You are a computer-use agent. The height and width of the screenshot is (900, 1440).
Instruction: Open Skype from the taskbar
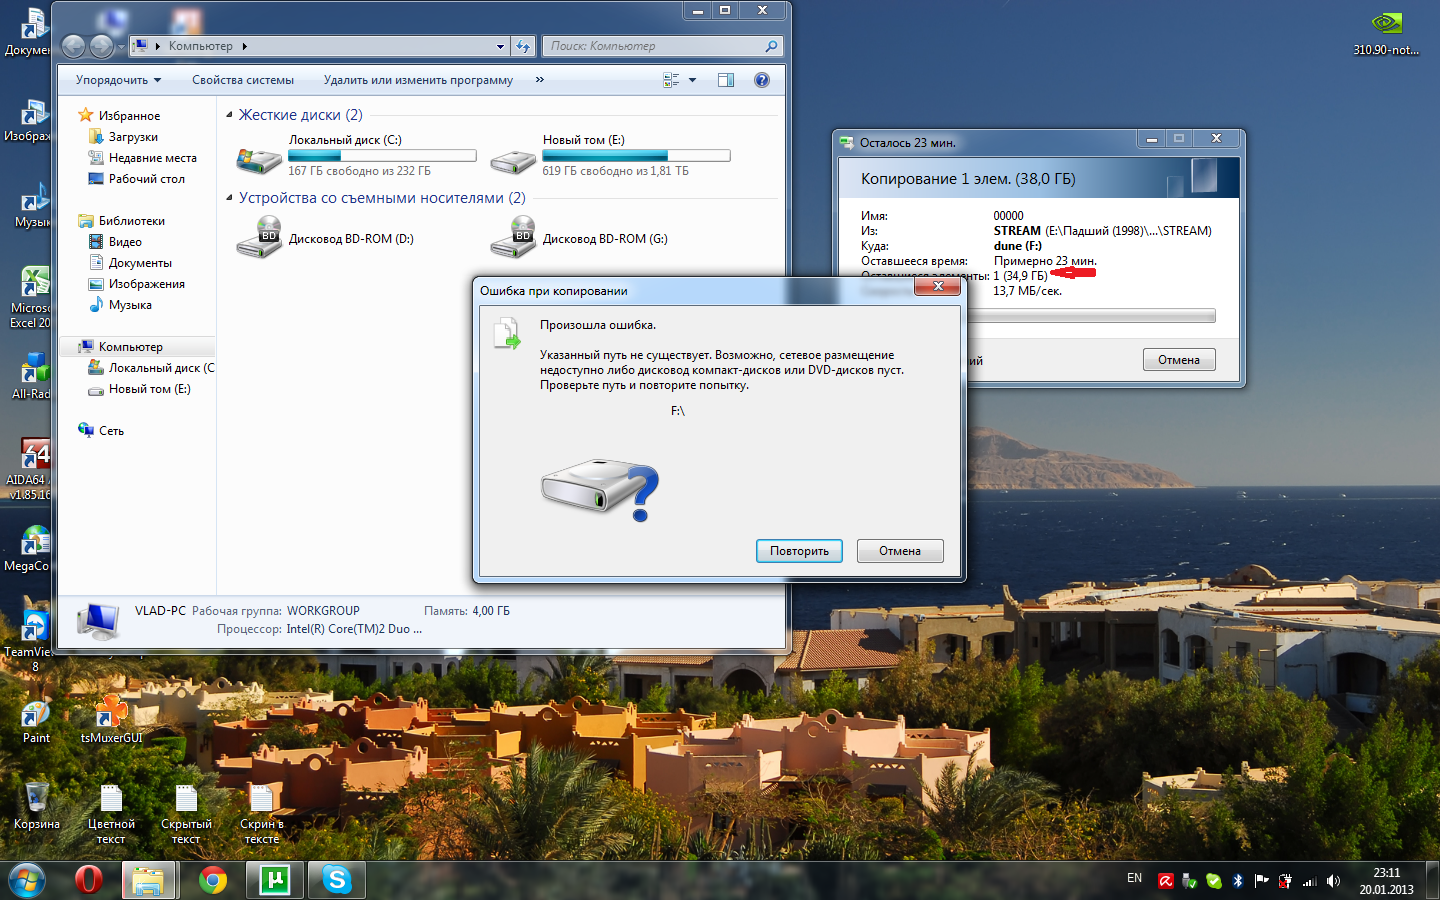[337, 880]
